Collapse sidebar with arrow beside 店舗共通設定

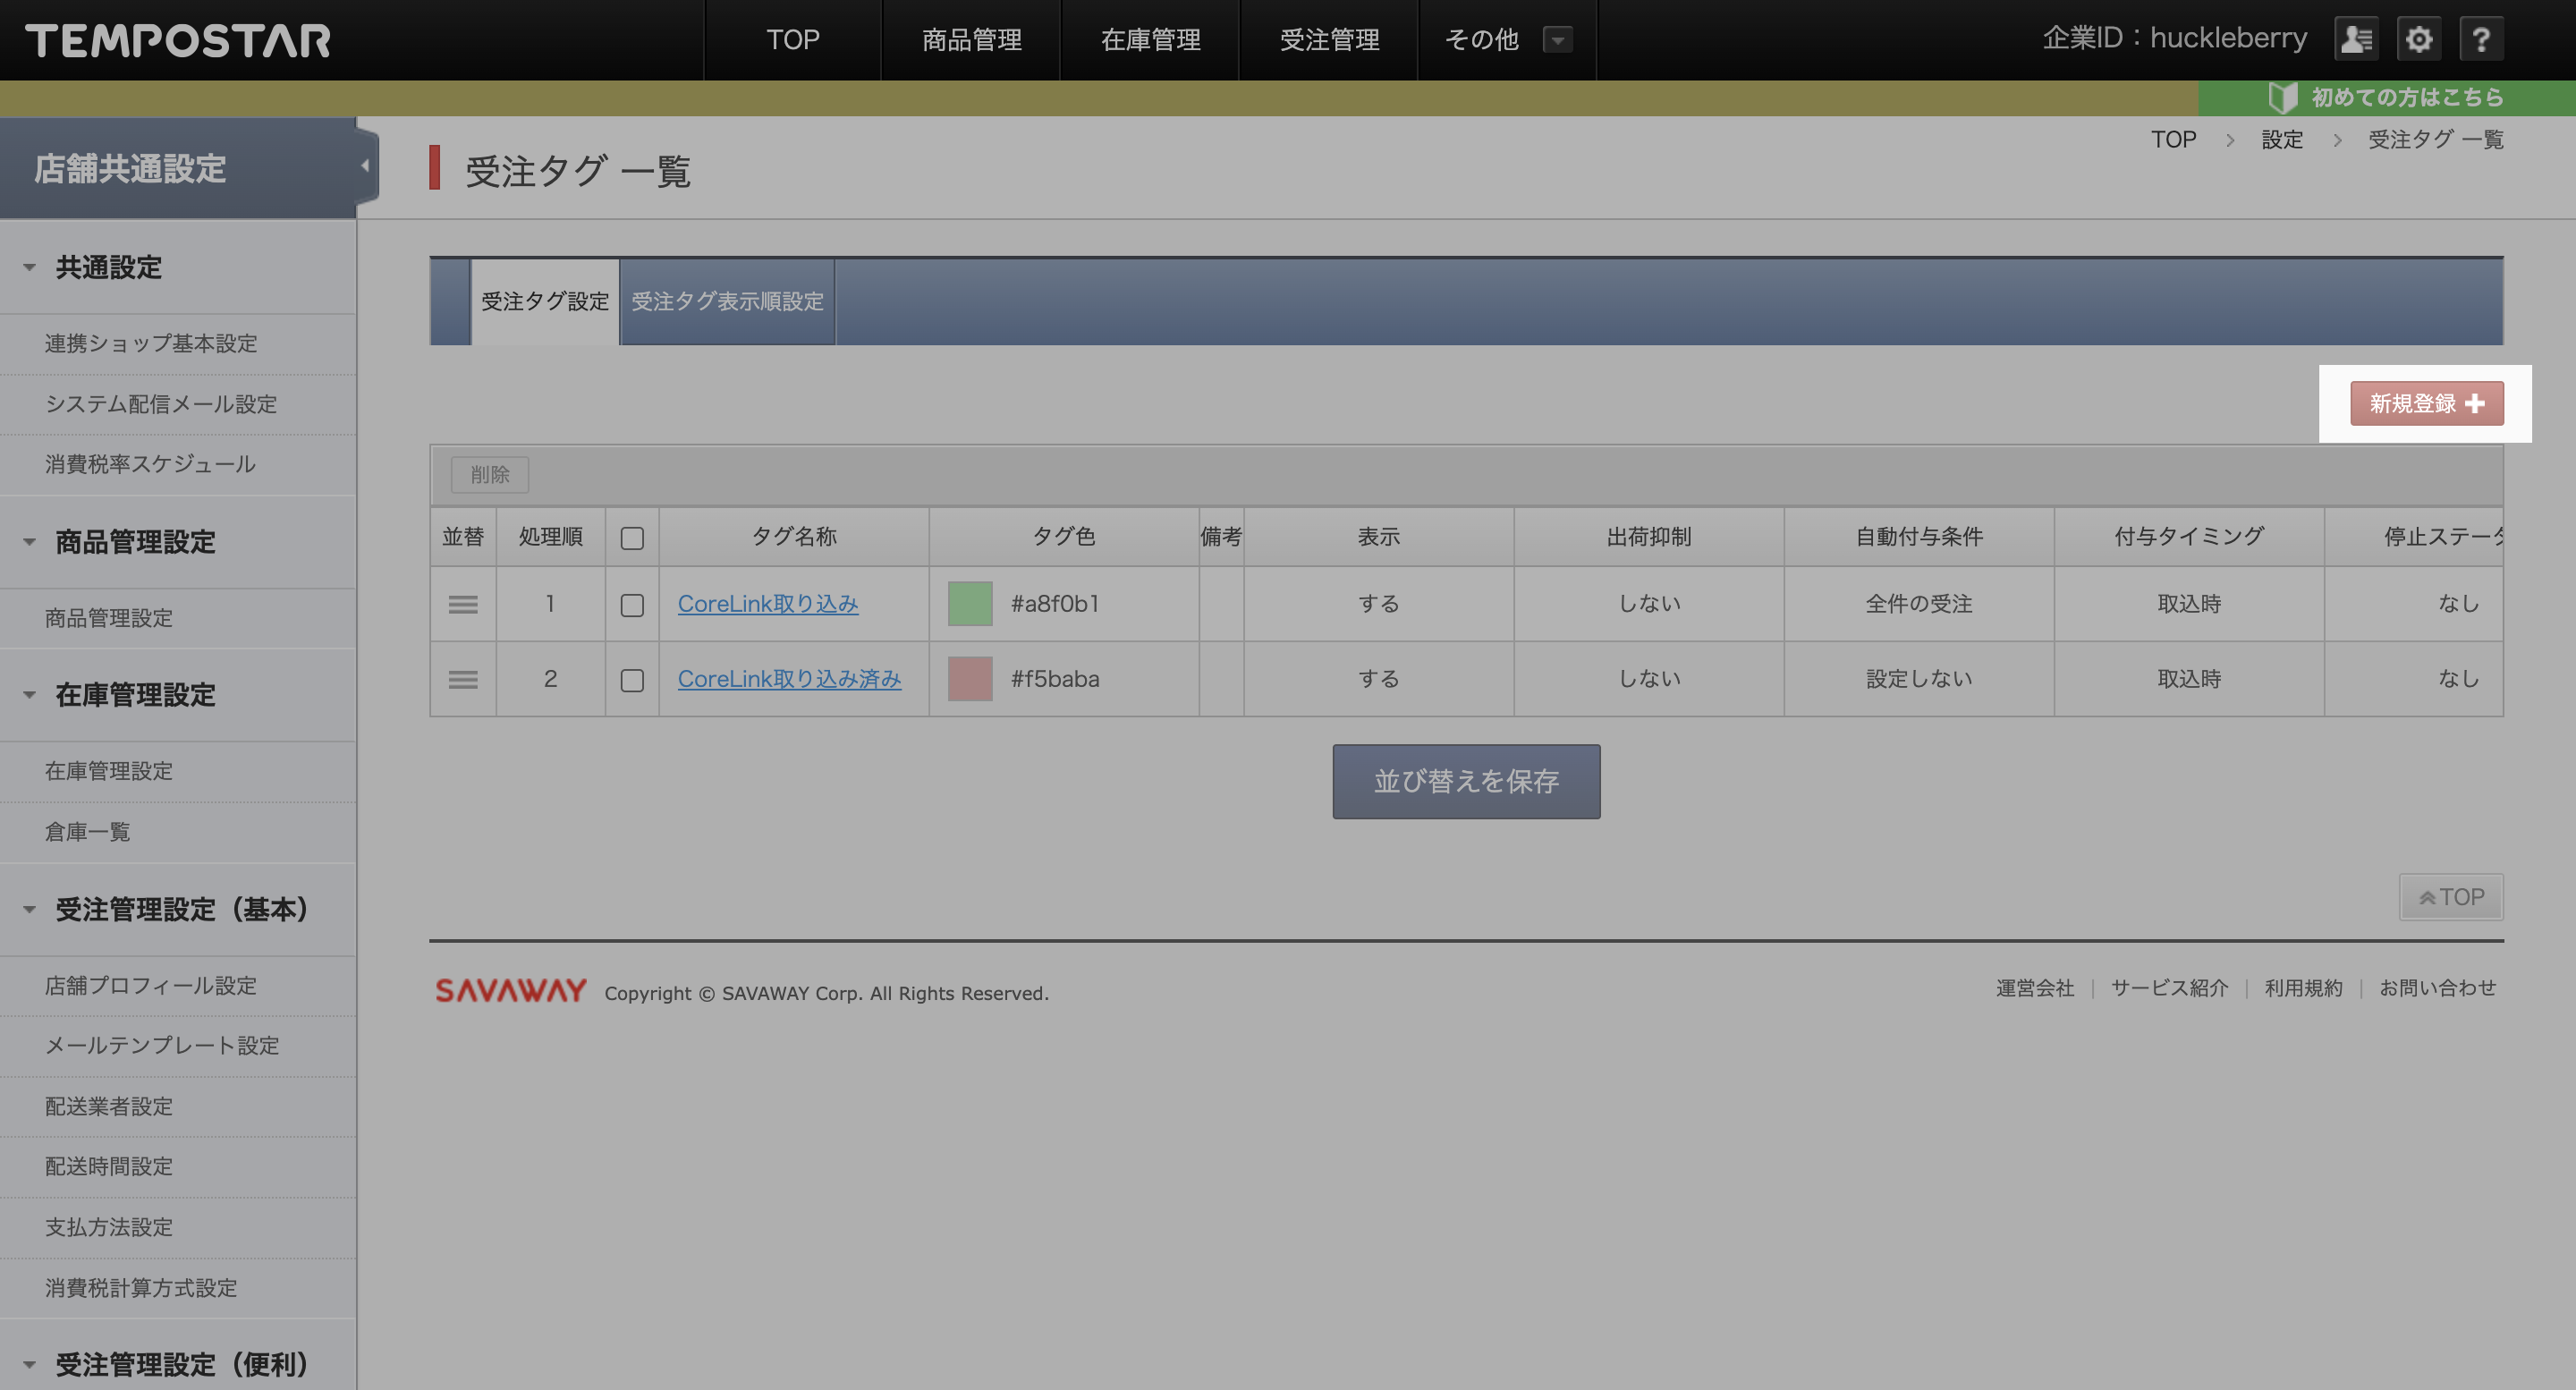click(x=365, y=166)
